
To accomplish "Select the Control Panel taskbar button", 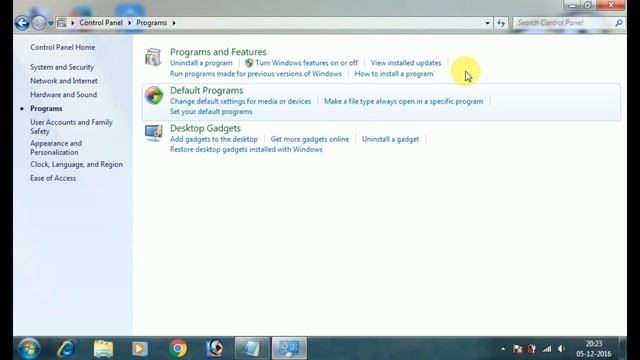I will pyautogui.click(x=289, y=348).
